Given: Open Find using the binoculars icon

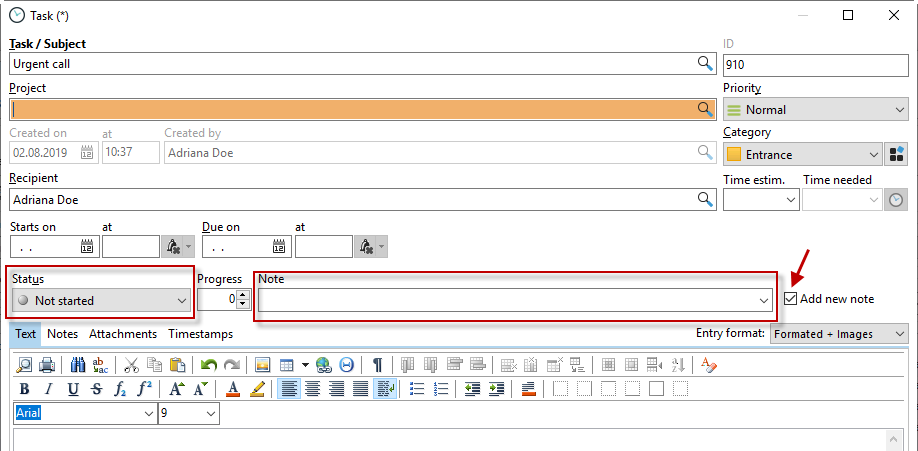Looking at the screenshot, I should pos(79,365).
